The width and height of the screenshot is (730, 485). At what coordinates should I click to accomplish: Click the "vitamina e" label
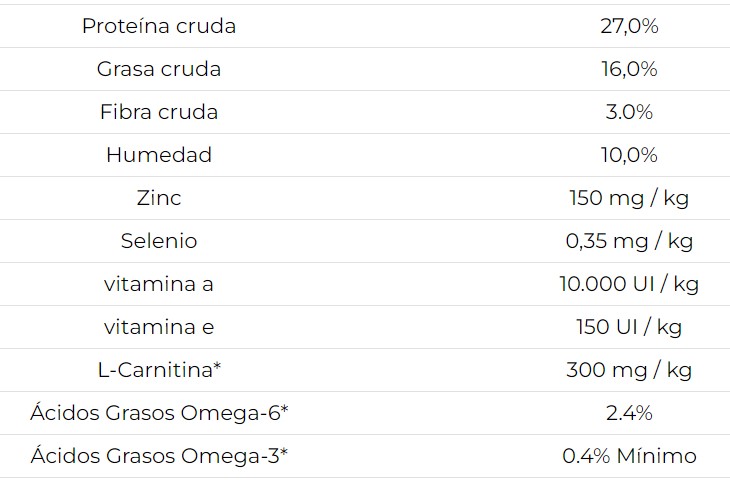coord(159,327)
